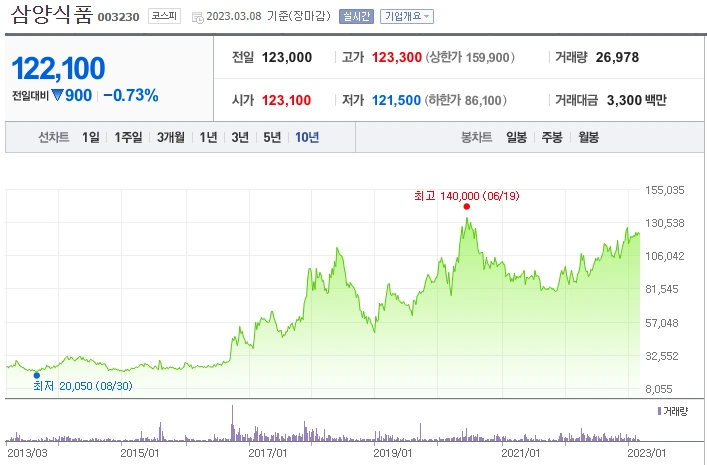Image resolution: width=707 pixels, height=465 pixels.
Task: Switch to 일봉 candle chart
Action: coord(516,137)
